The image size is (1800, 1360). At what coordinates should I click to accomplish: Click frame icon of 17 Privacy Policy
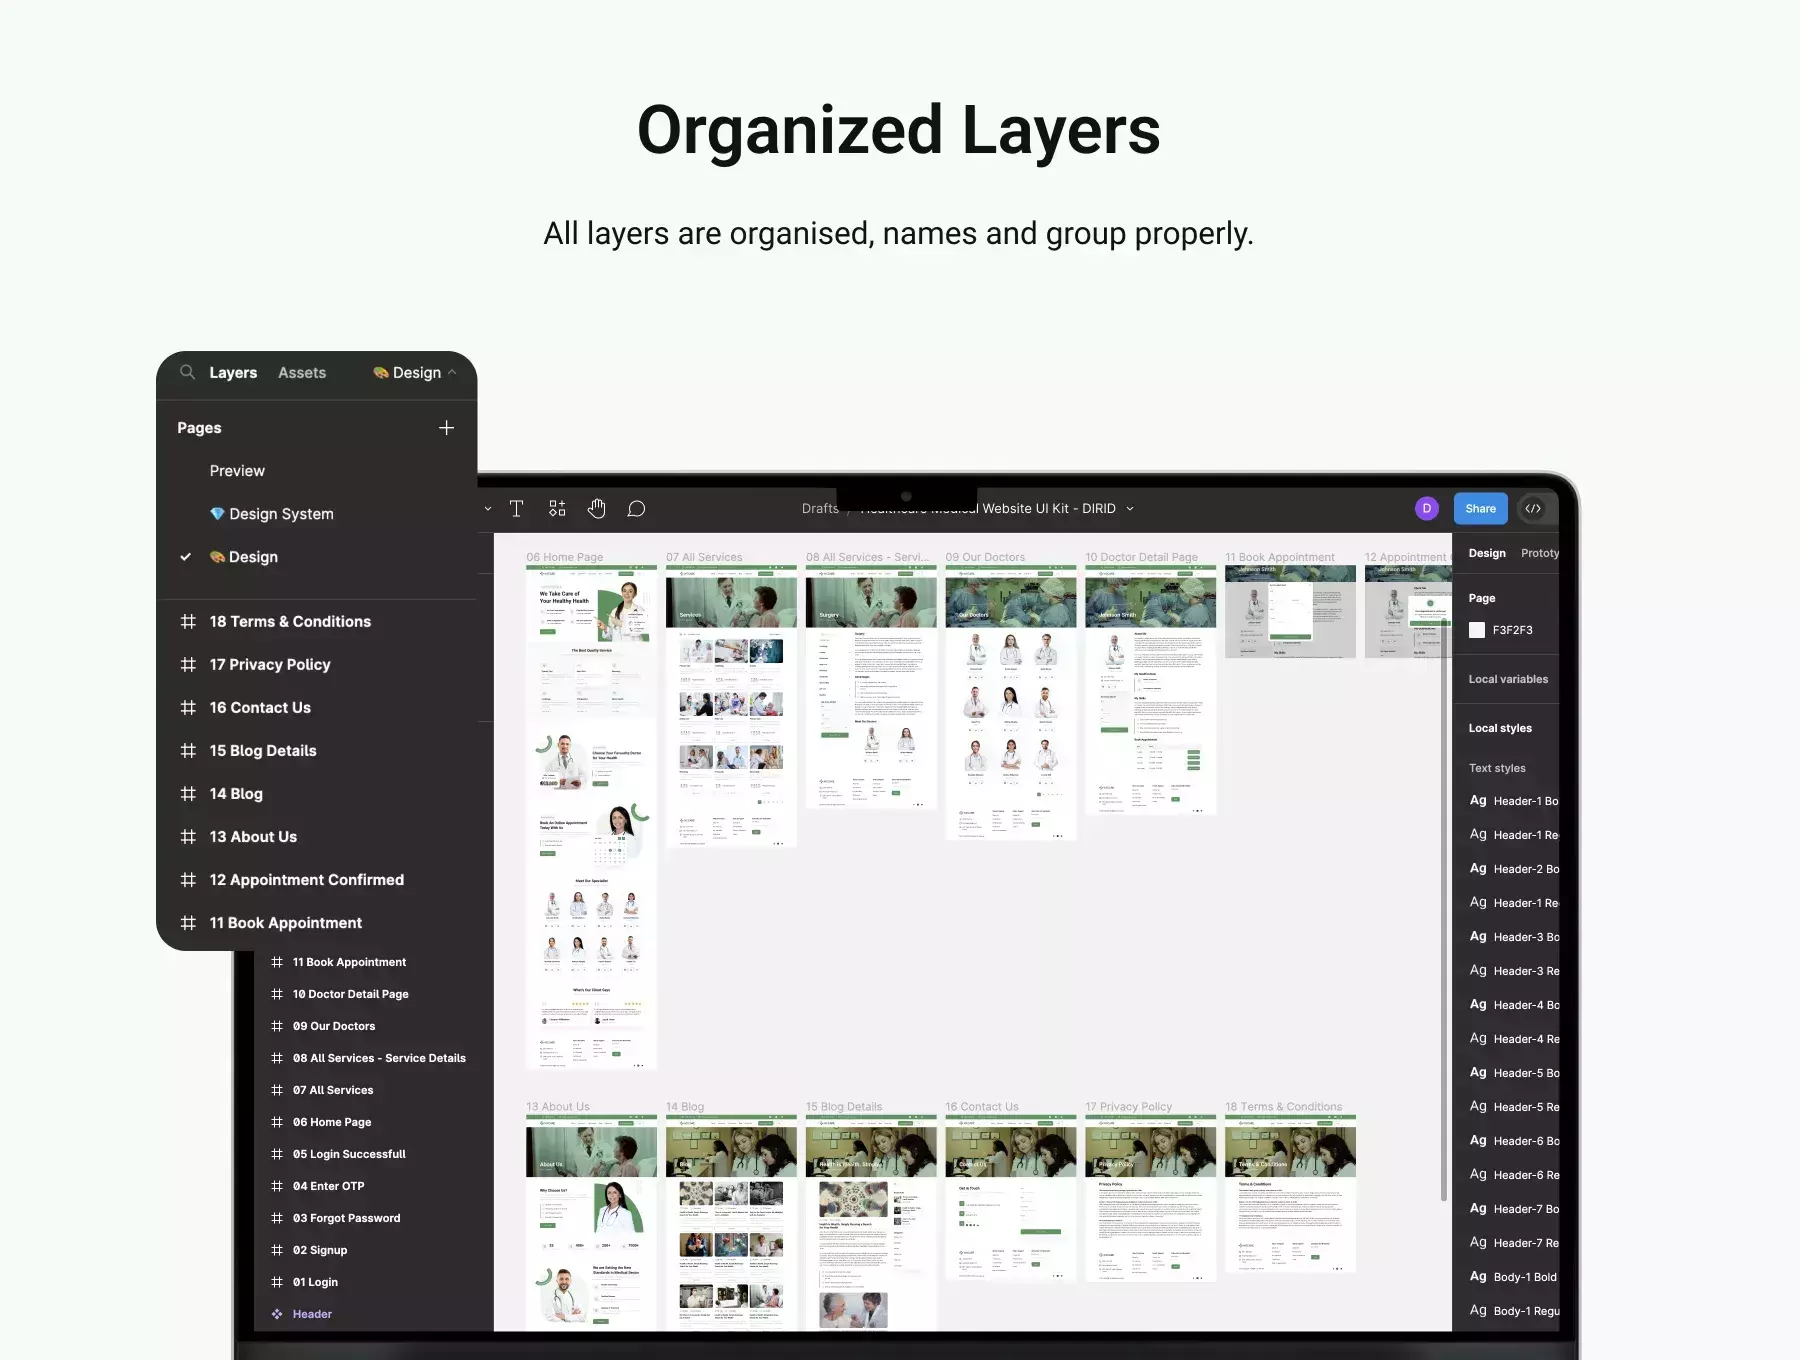point(188,665)
